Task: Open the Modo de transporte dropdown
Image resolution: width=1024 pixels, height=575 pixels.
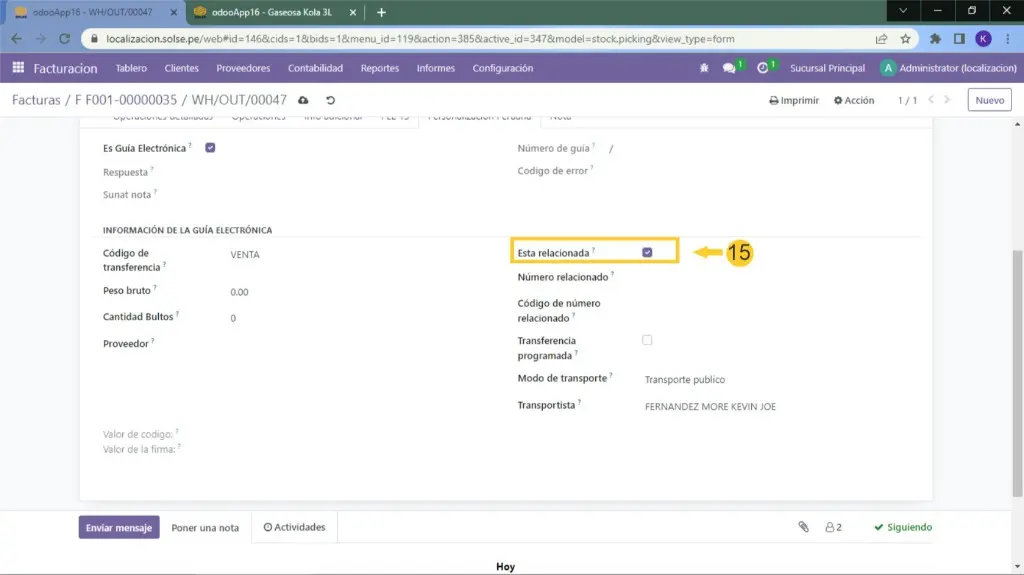Action: (x=720, y=380)
